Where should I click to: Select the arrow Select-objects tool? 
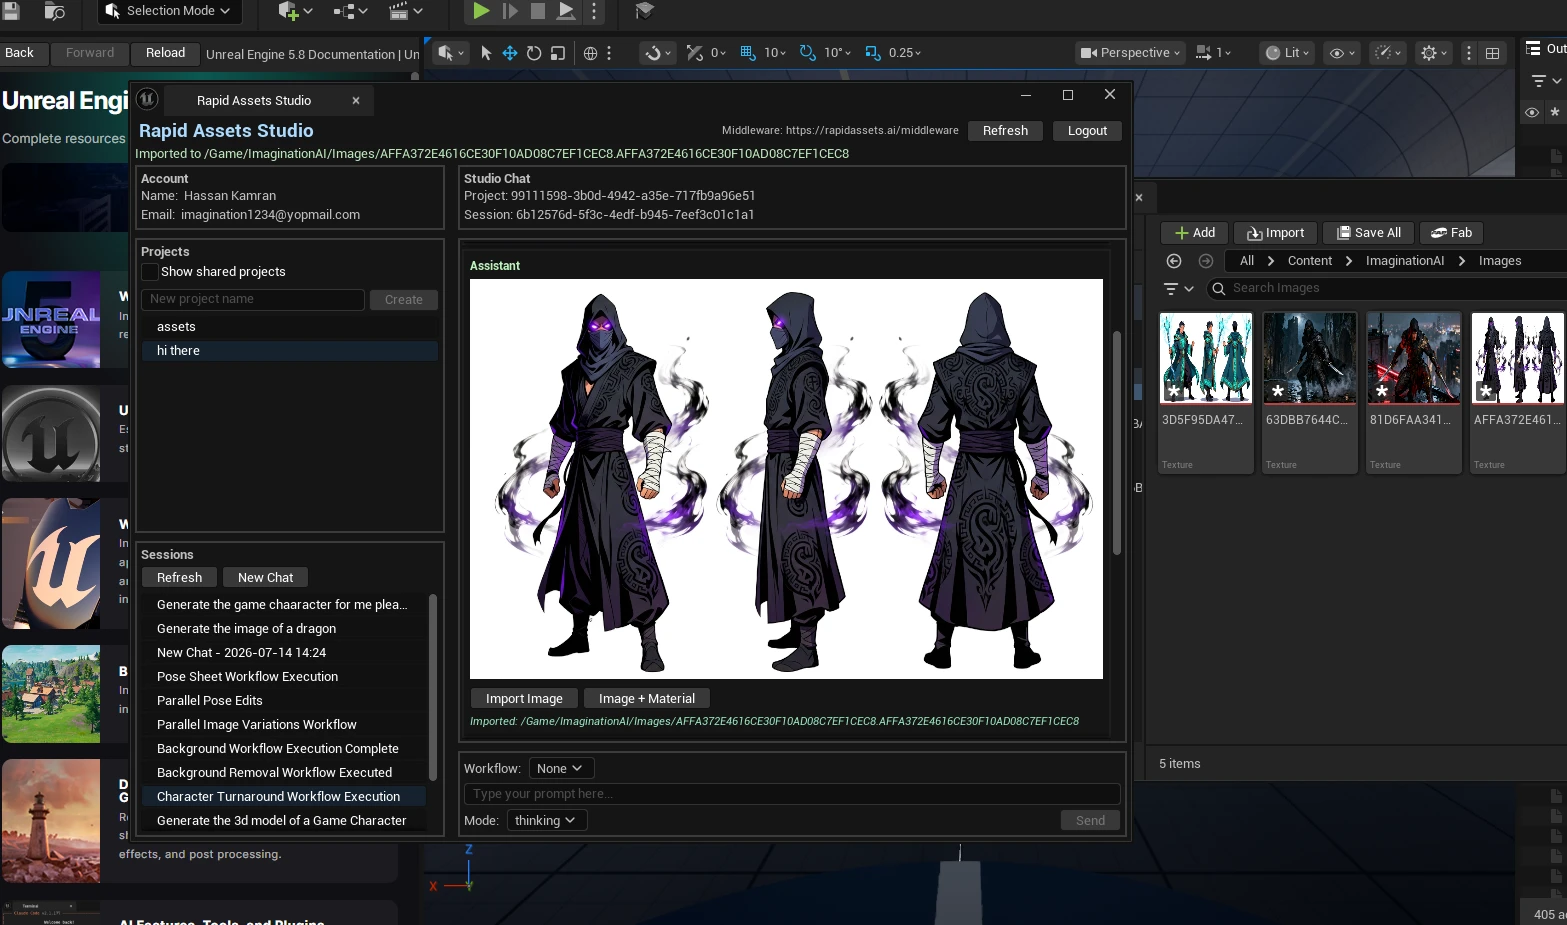pyautogui.click(x=486, y=53)
